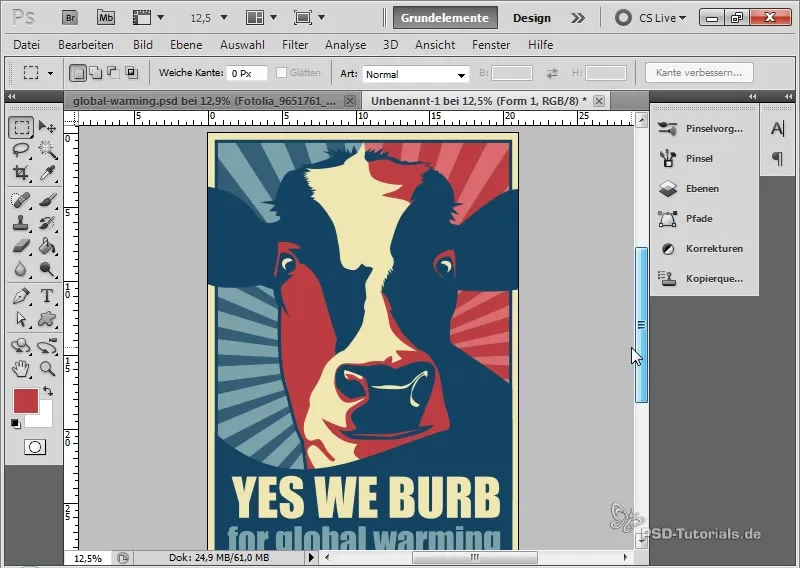Choose Add to selection mode
This screenshot has height=568, width=800.
coord(95,73)
